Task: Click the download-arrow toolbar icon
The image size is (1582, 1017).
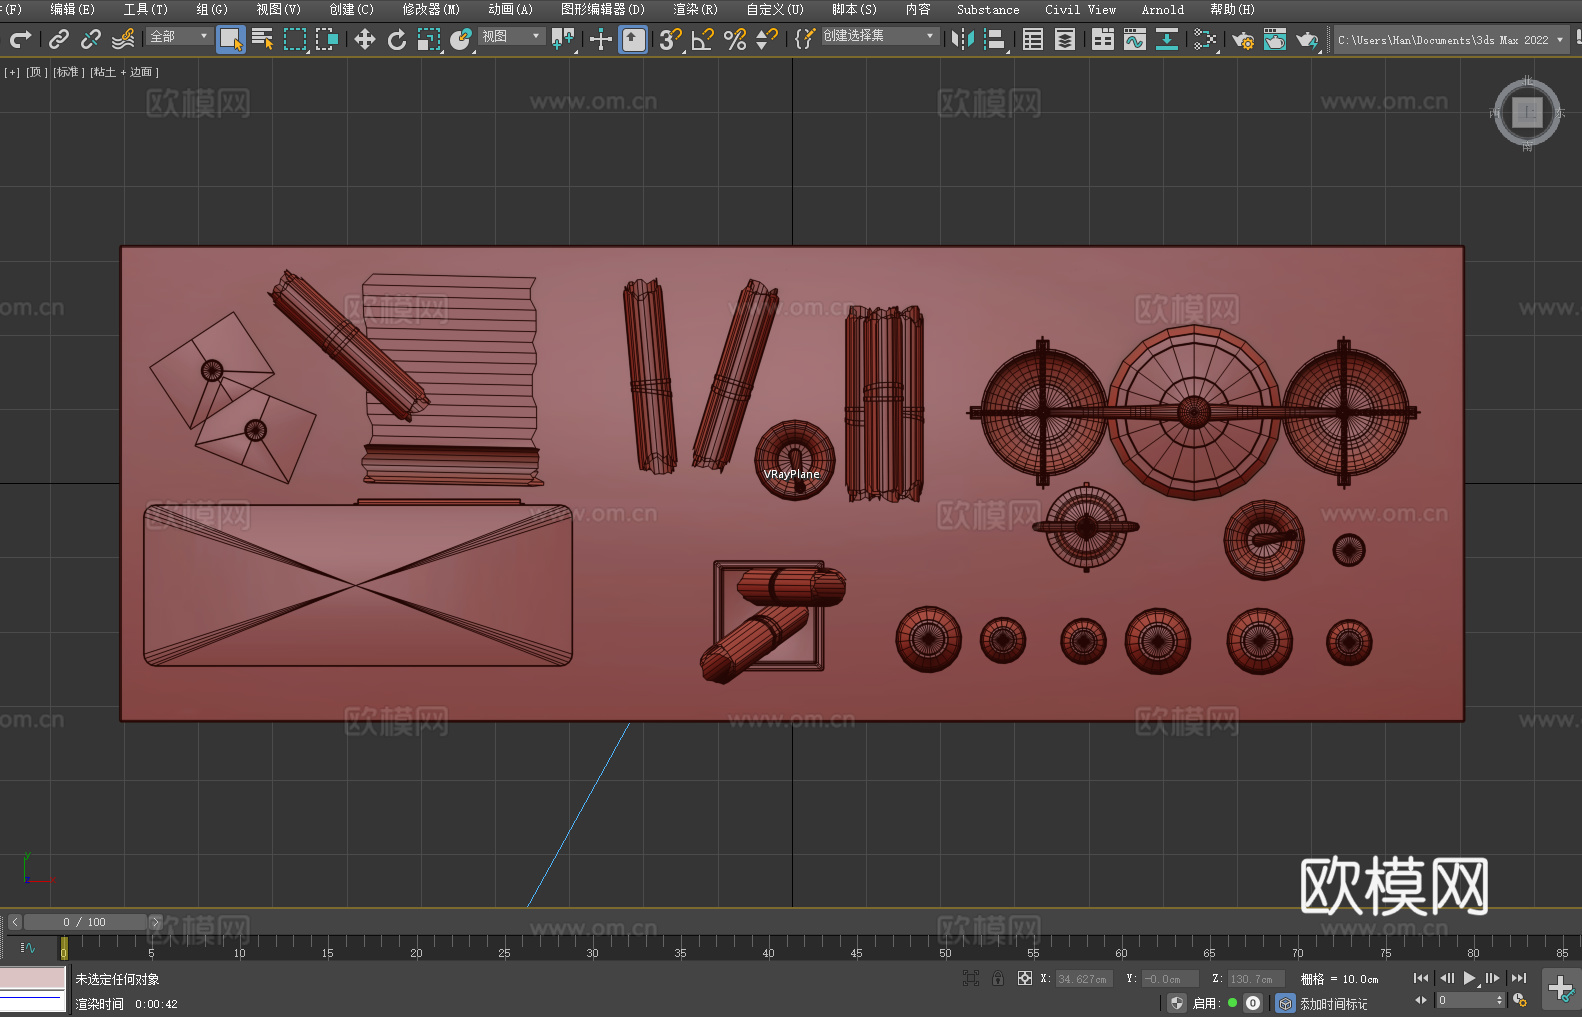Action: point(1167,39)
